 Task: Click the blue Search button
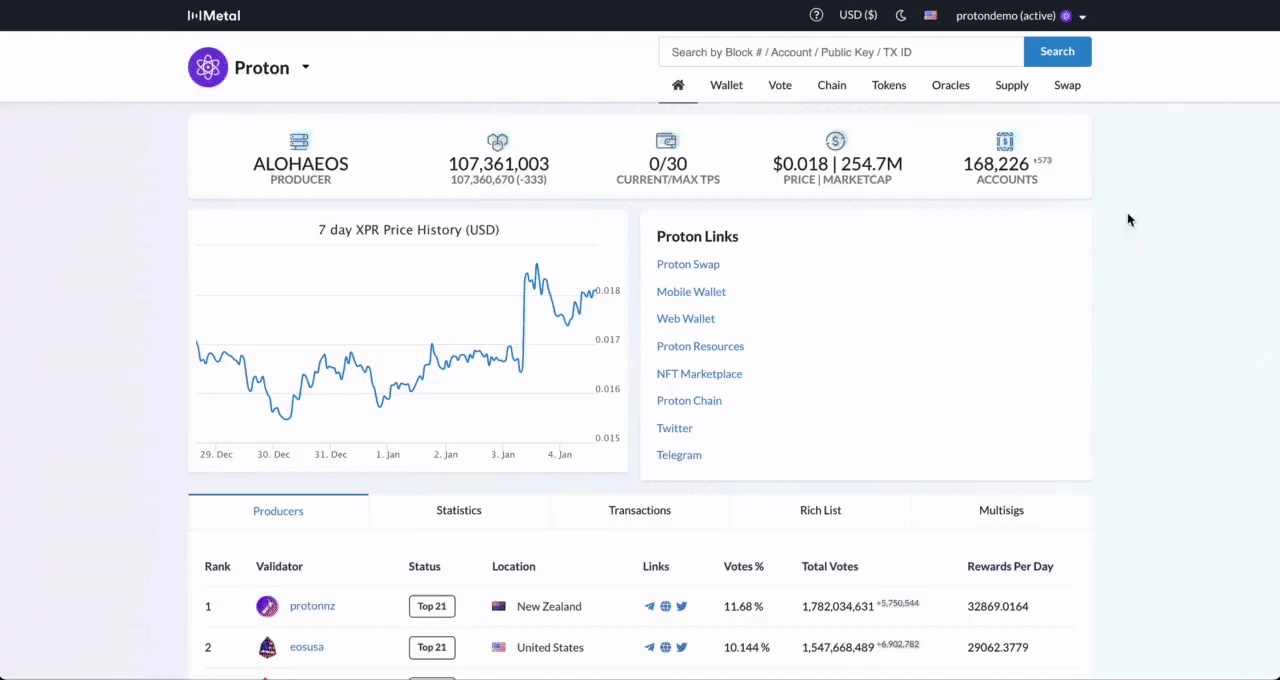[x=1058, y=52]
